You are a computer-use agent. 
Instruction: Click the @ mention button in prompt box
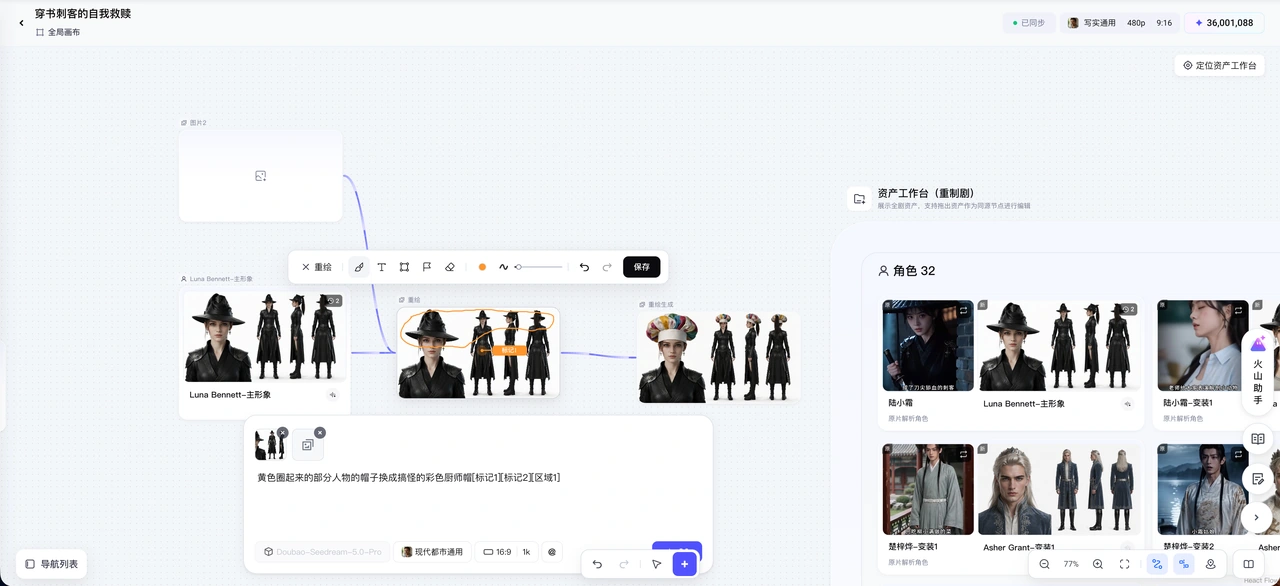point(551,552)
